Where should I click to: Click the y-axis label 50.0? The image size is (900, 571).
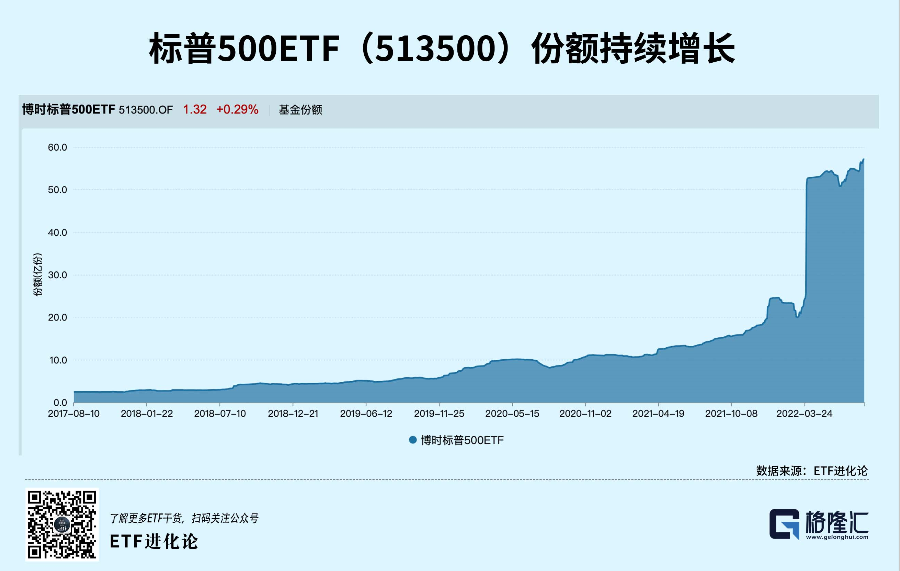[57, 190]
